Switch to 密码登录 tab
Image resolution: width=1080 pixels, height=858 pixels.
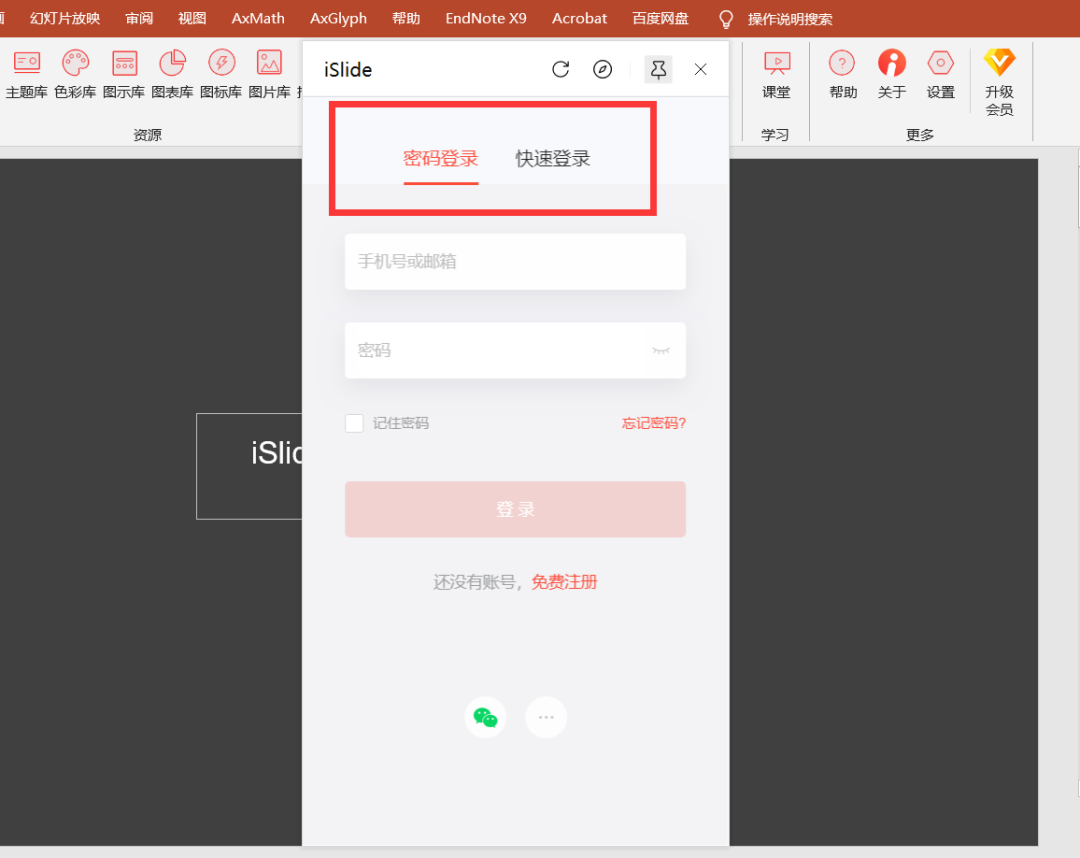(441, 159)
